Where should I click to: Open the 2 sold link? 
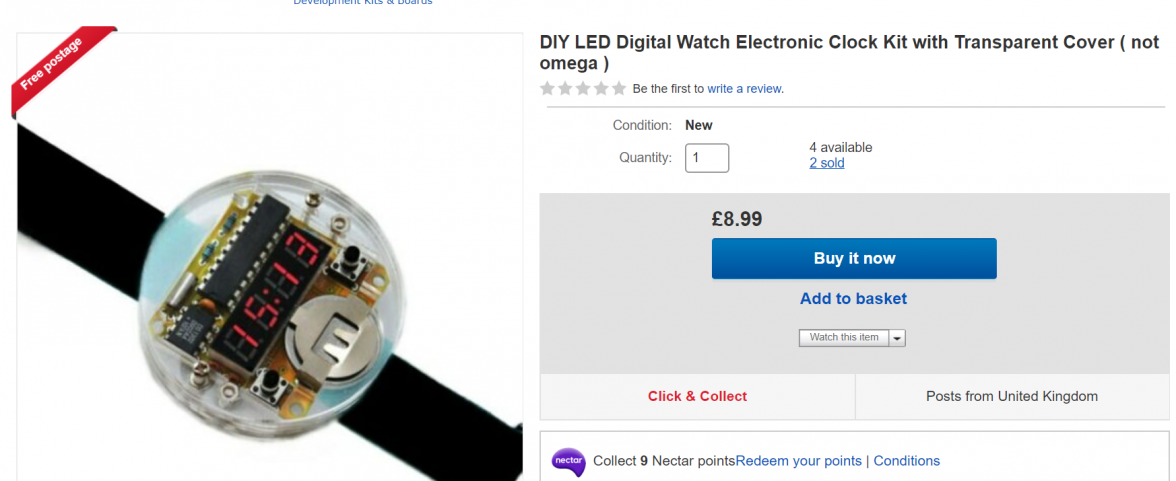[x=826, y=163]
